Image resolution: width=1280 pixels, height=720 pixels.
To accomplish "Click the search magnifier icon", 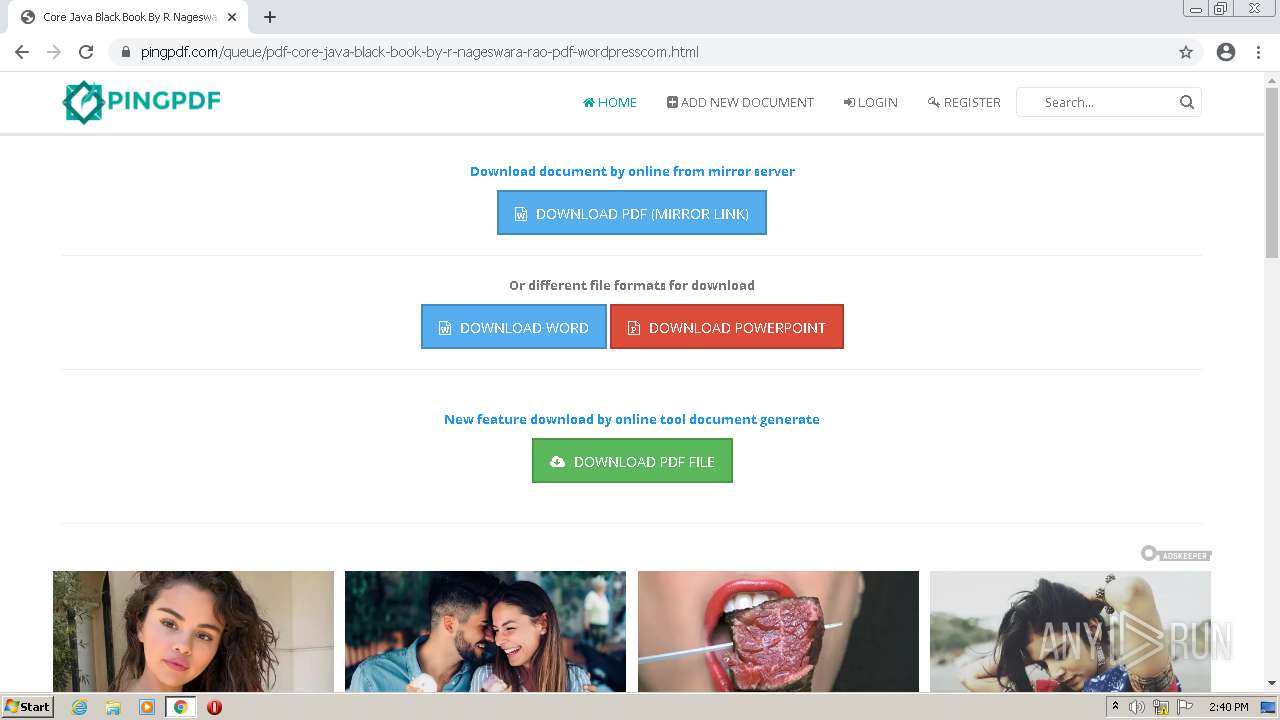I will coord(1187,102).
